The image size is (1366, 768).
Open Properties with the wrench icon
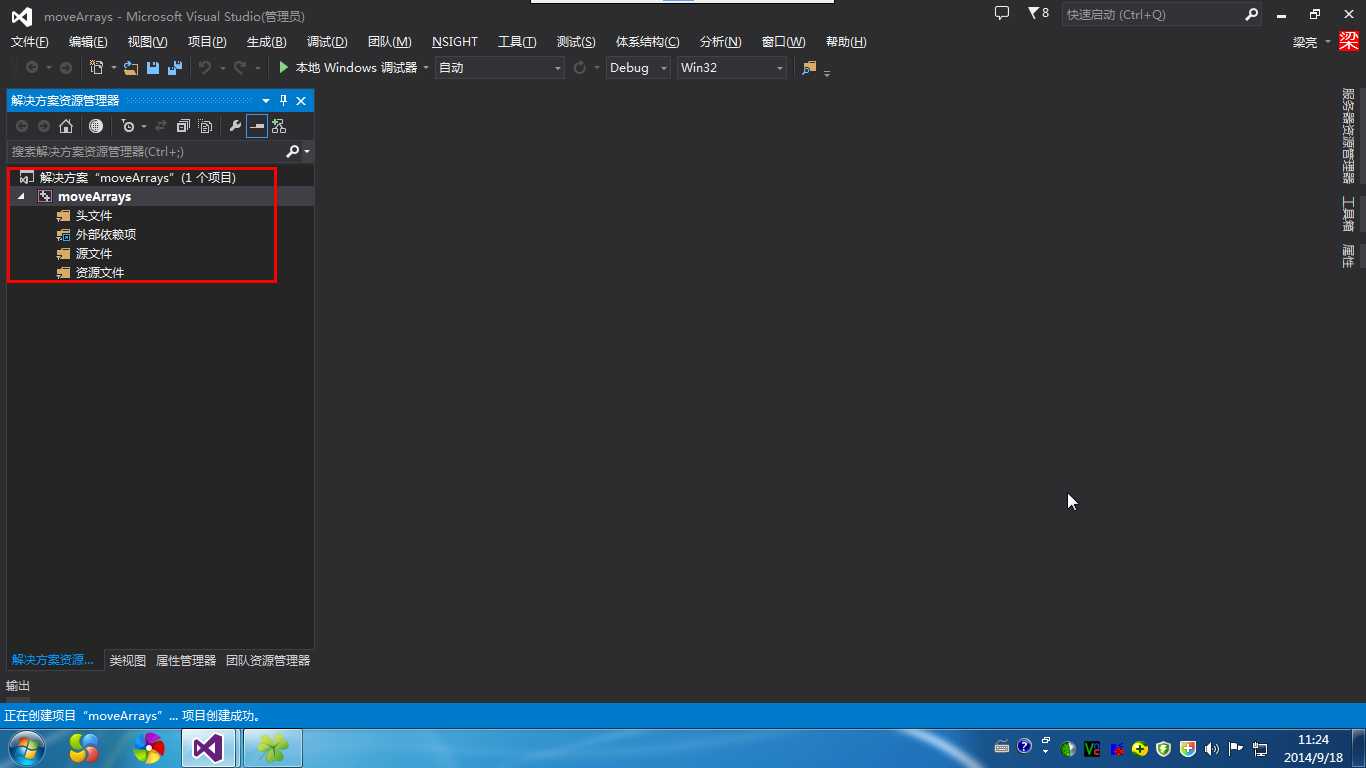[235, 126]
